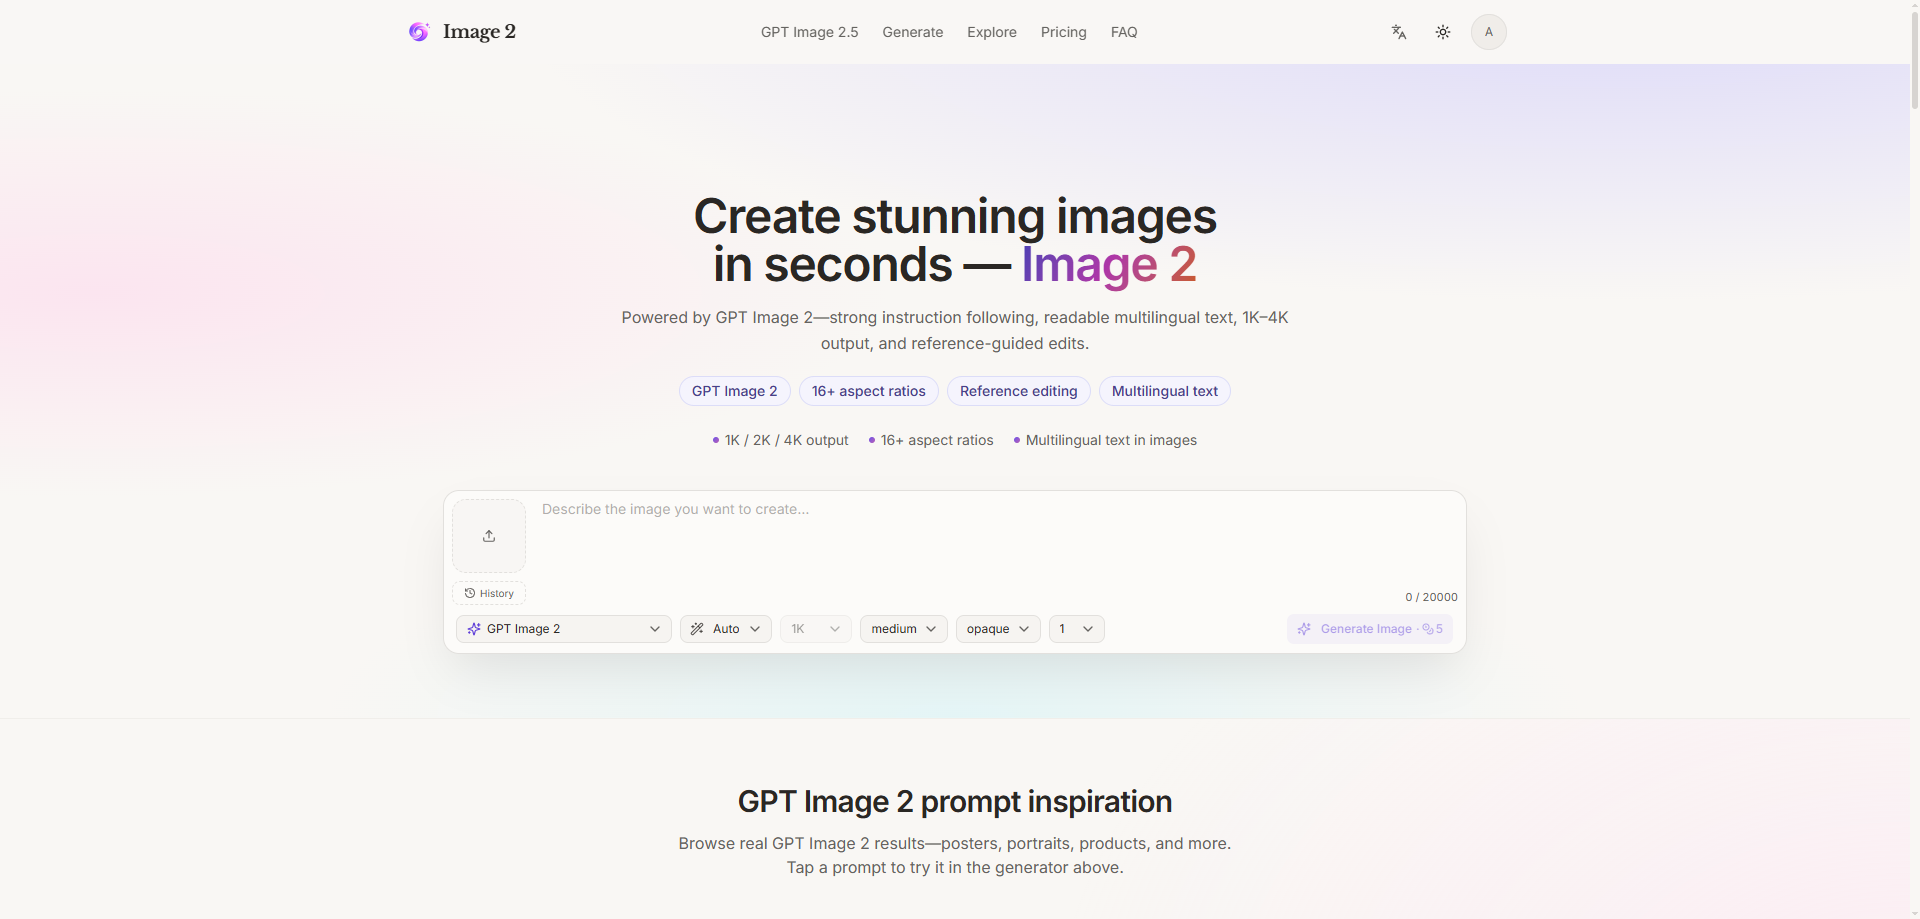1920x919 pixels.
Task: Click the 16+ aspect ratios pill
Action: 869,391
